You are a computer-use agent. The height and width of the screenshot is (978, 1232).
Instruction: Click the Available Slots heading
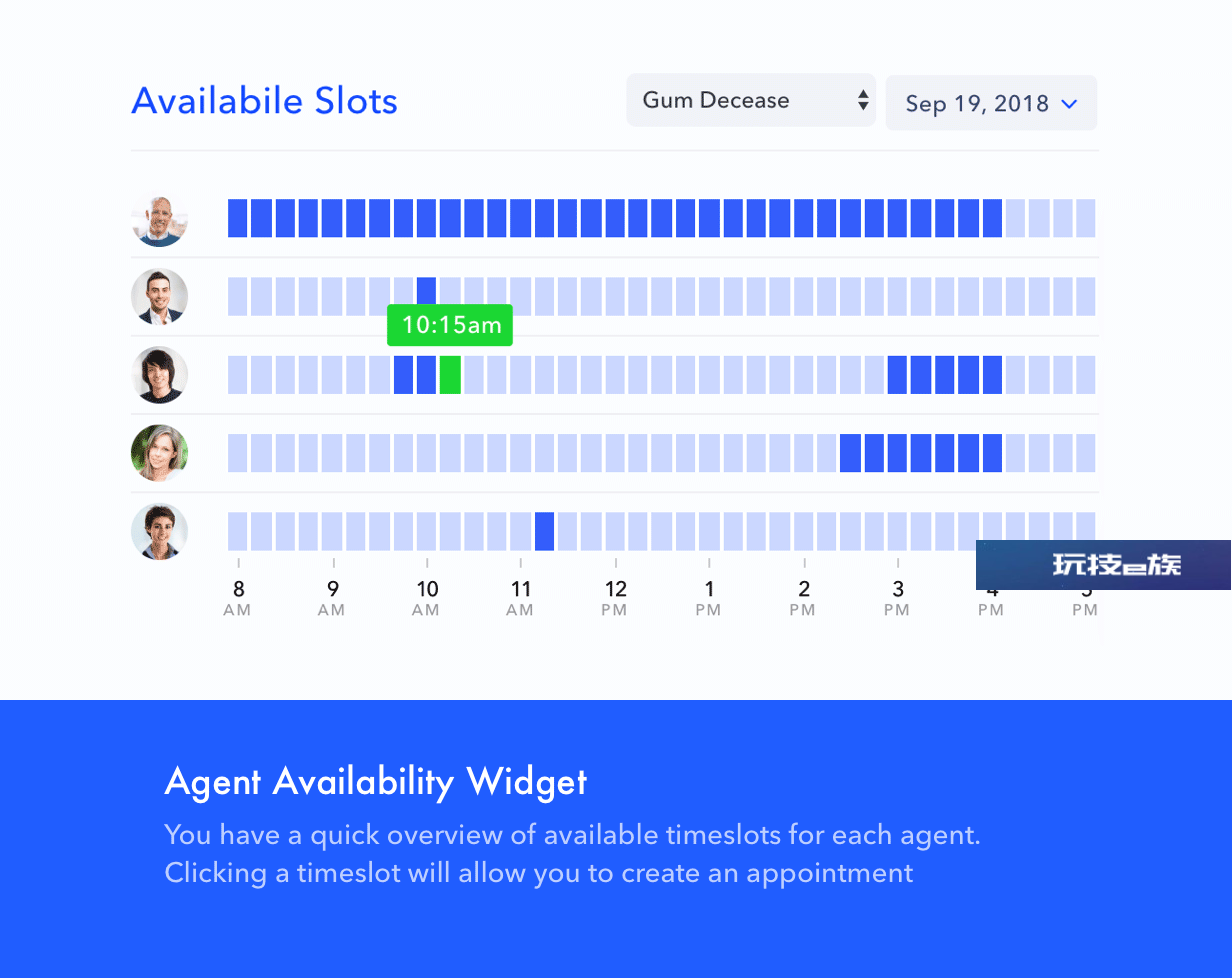pyautogui.click(x=265, y=101)
